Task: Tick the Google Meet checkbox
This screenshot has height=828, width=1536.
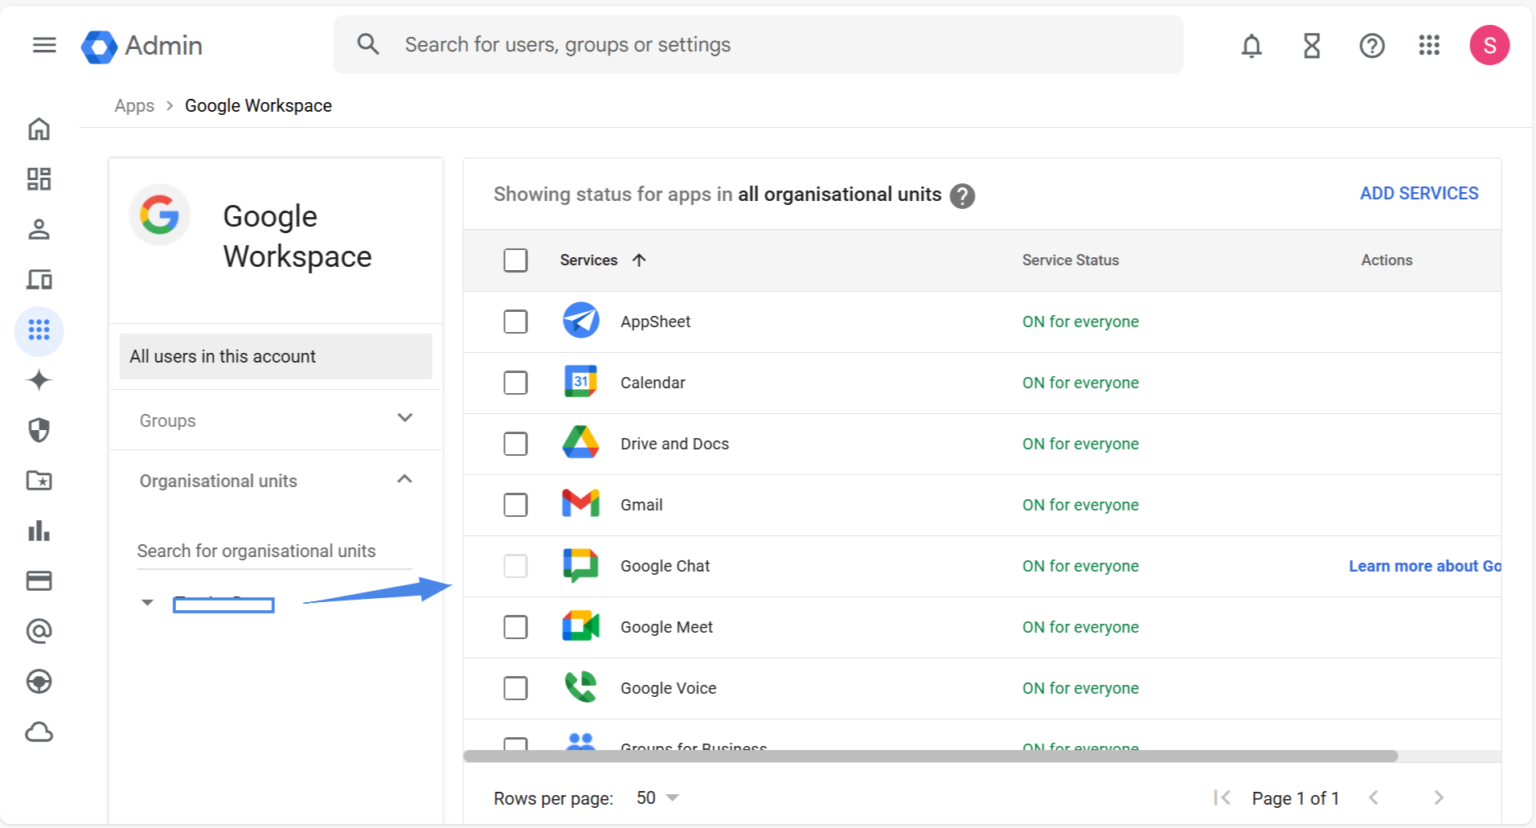Action: coord(516,627)
